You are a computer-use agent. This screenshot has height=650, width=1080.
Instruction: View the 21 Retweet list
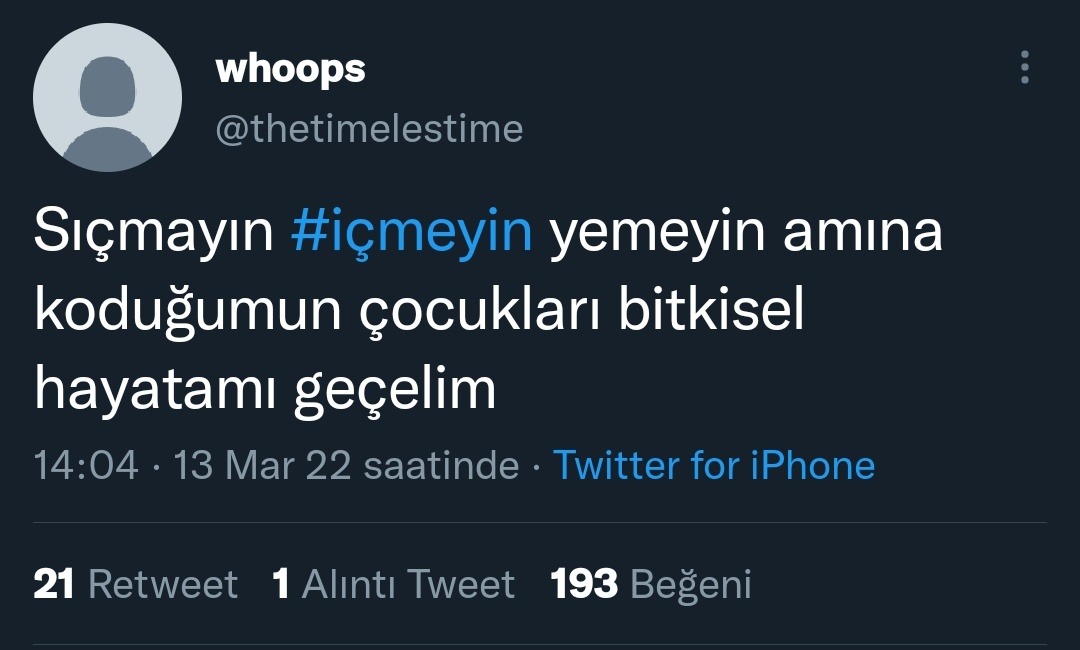135,584
